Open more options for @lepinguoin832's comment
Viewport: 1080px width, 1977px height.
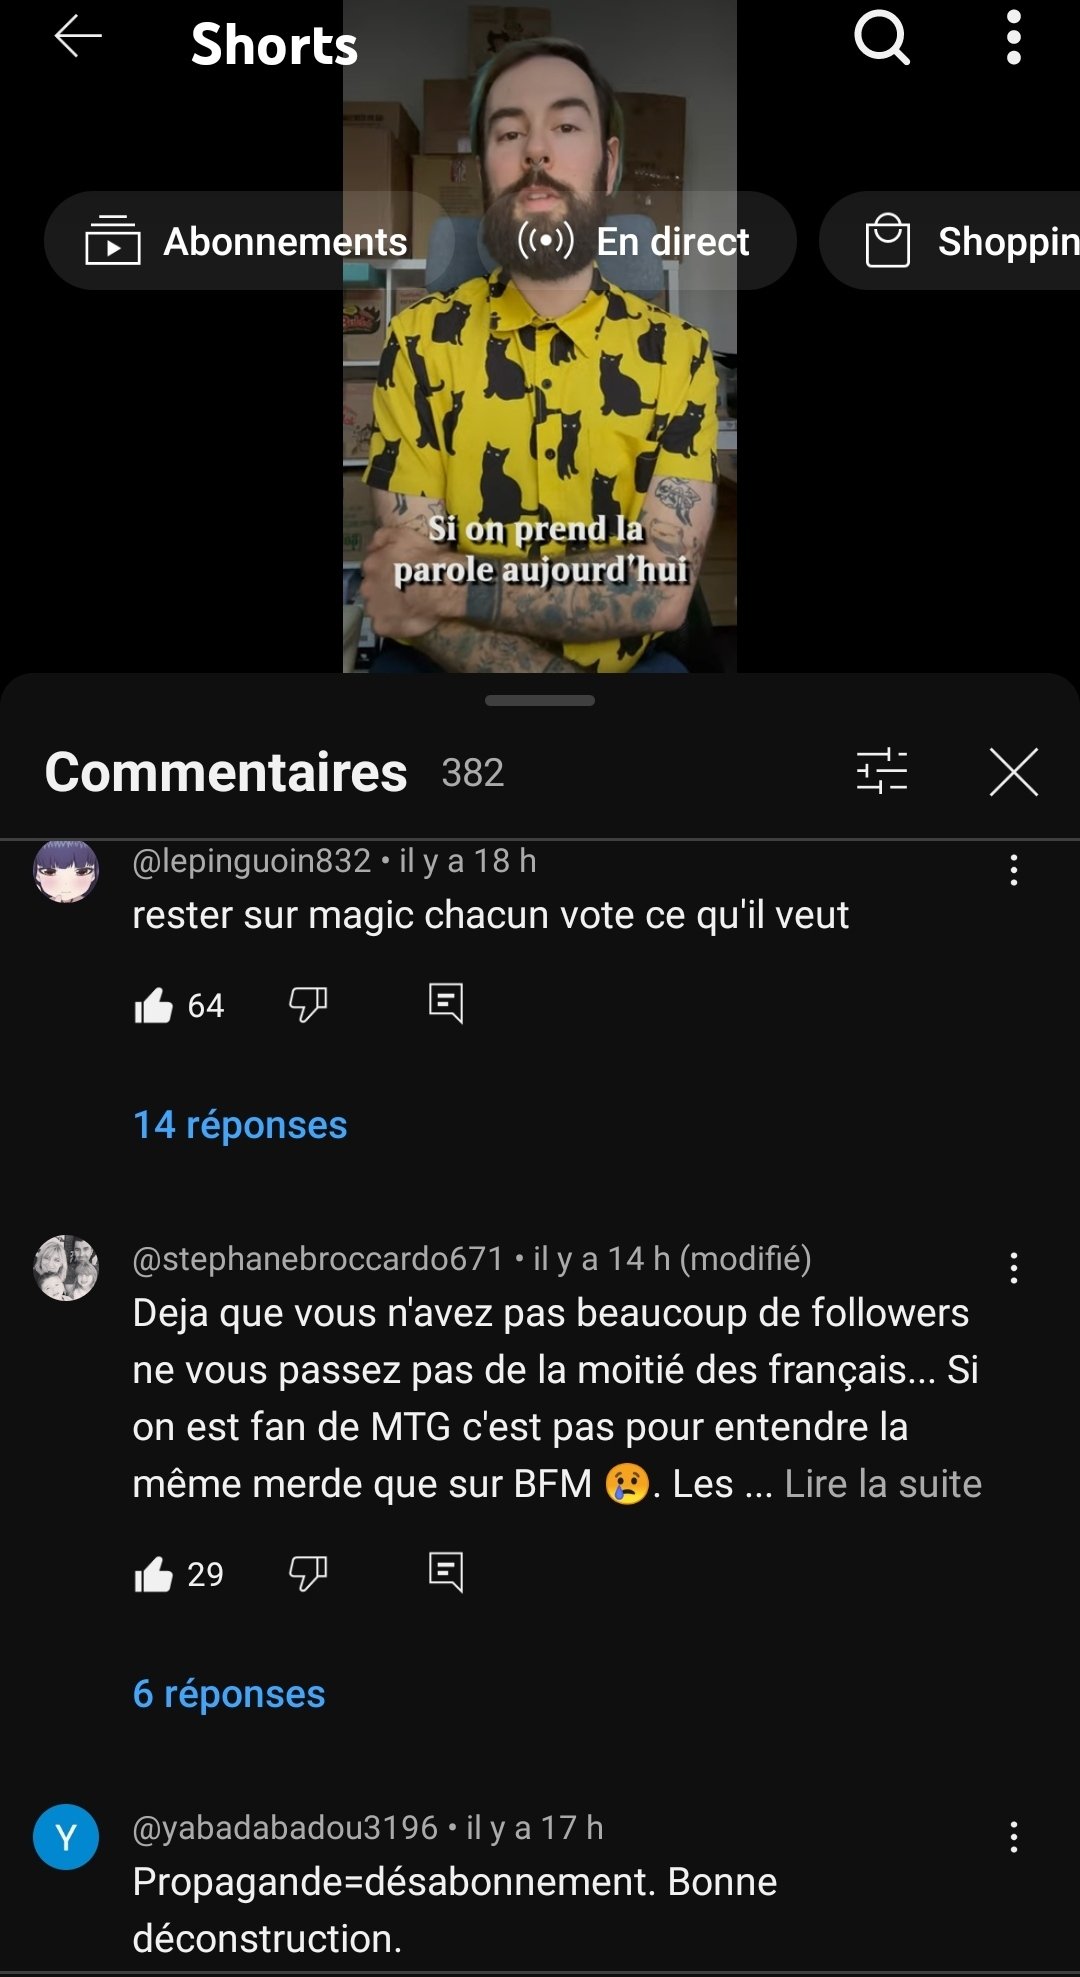click(x=1014, y=870)
